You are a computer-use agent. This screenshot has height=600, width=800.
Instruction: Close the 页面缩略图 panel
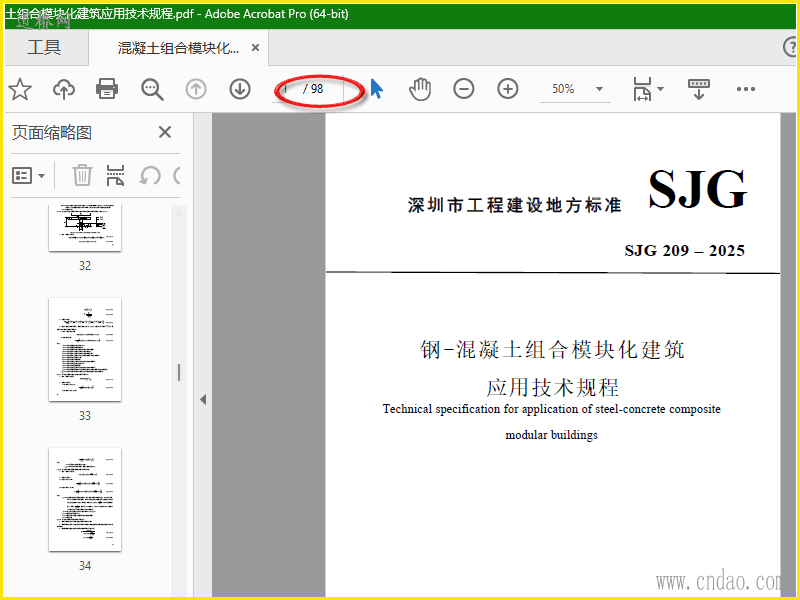pyautogui.click(x=165, y=132)
